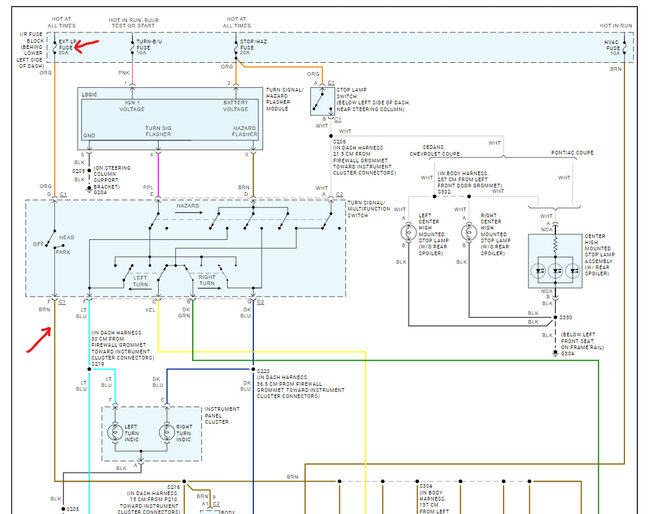
Task: Click the left turn indicator bulb symbol
Action: 115,432
